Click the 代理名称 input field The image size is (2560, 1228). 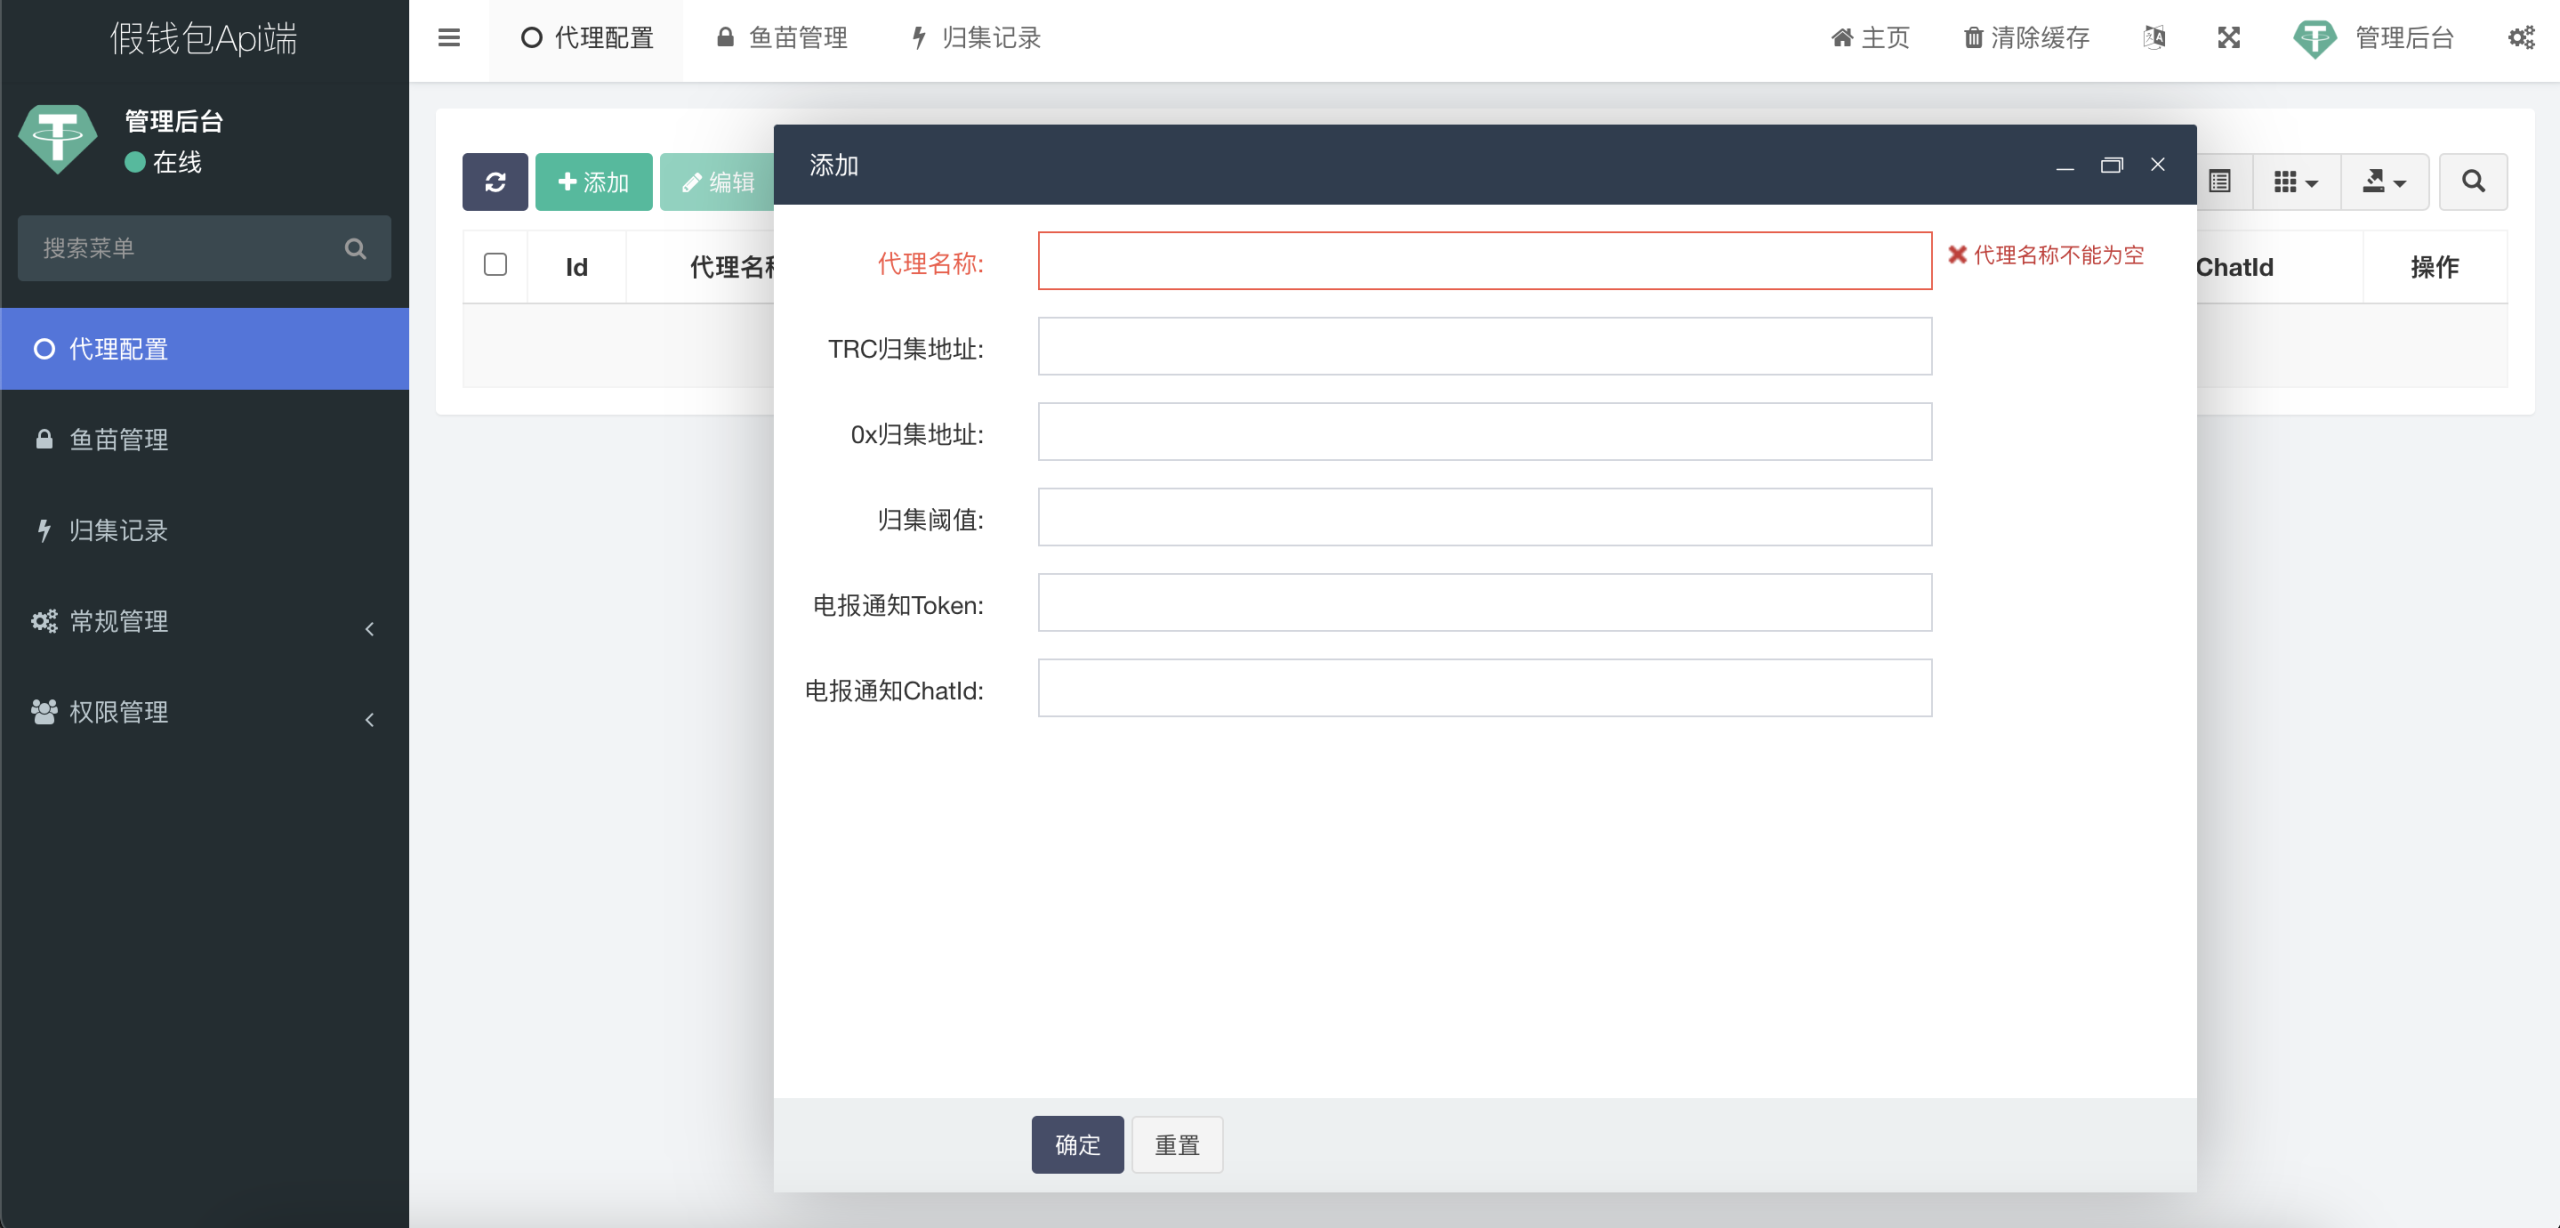pyautogui.click(x=1484, y=261)
